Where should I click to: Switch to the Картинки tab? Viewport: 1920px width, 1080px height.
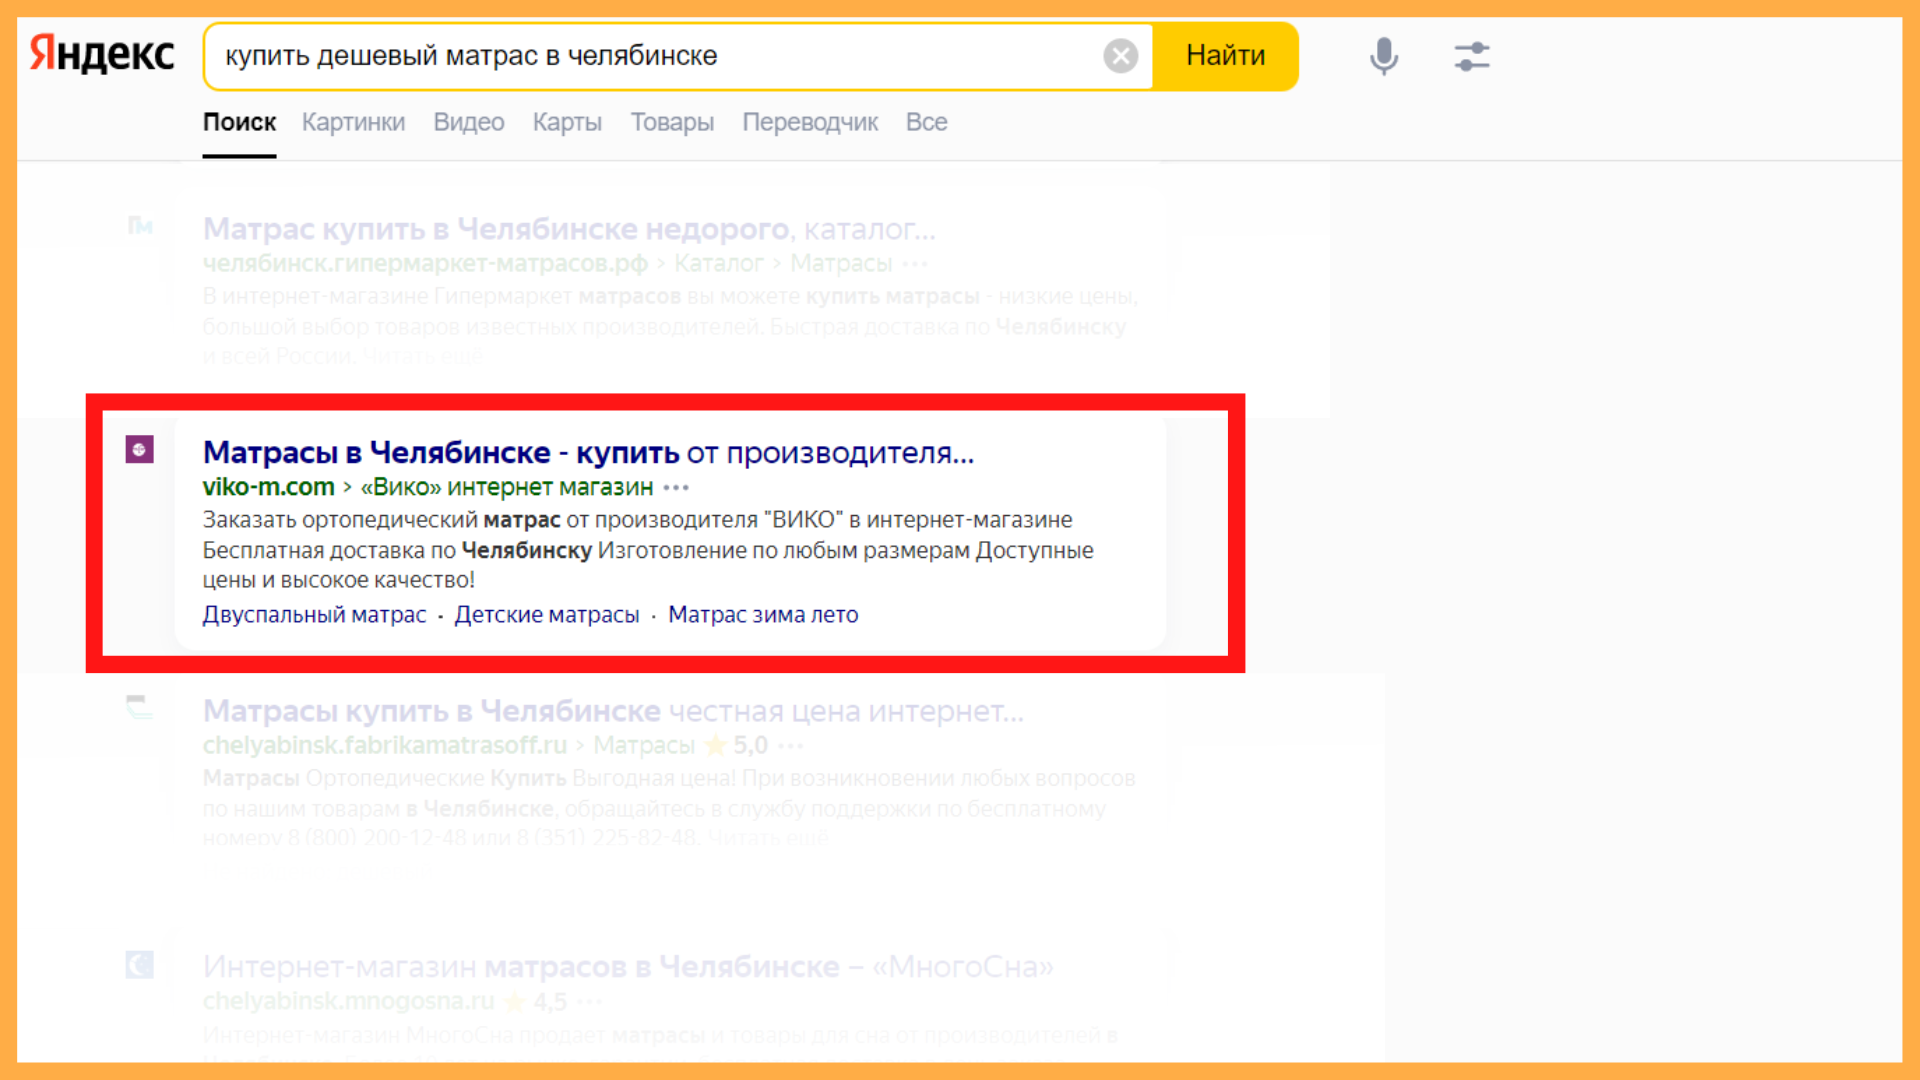[x=353, y=122]
